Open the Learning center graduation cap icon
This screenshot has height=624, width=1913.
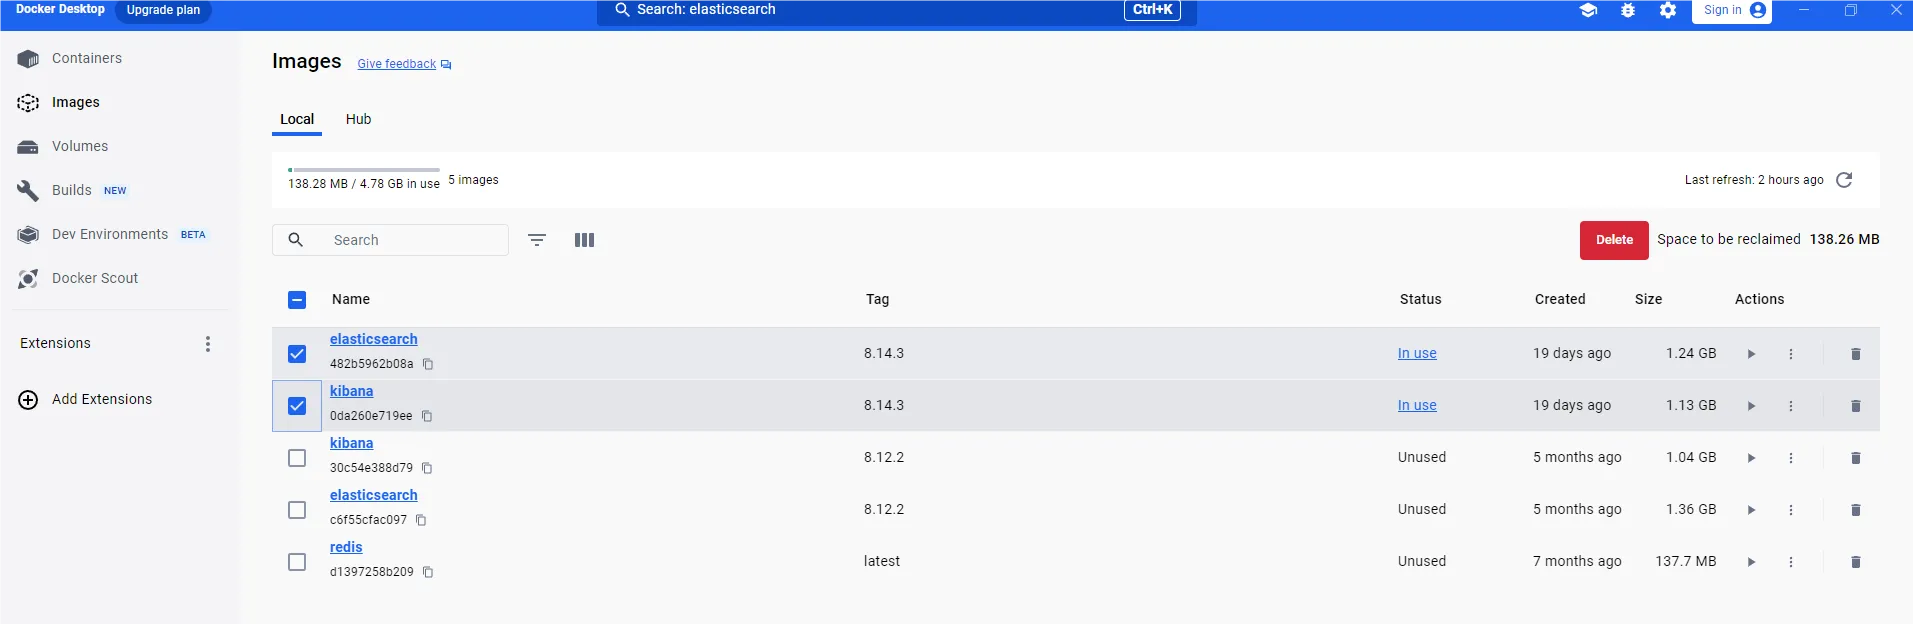click(1588, 10)
